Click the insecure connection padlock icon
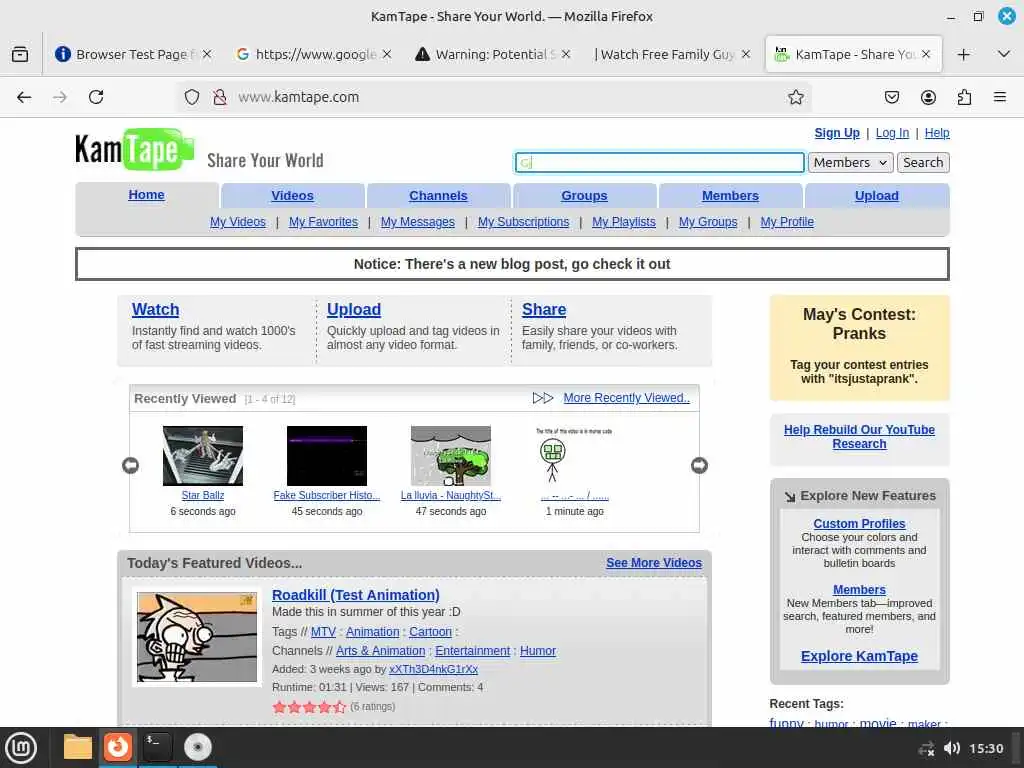 [x=220, y=97]
